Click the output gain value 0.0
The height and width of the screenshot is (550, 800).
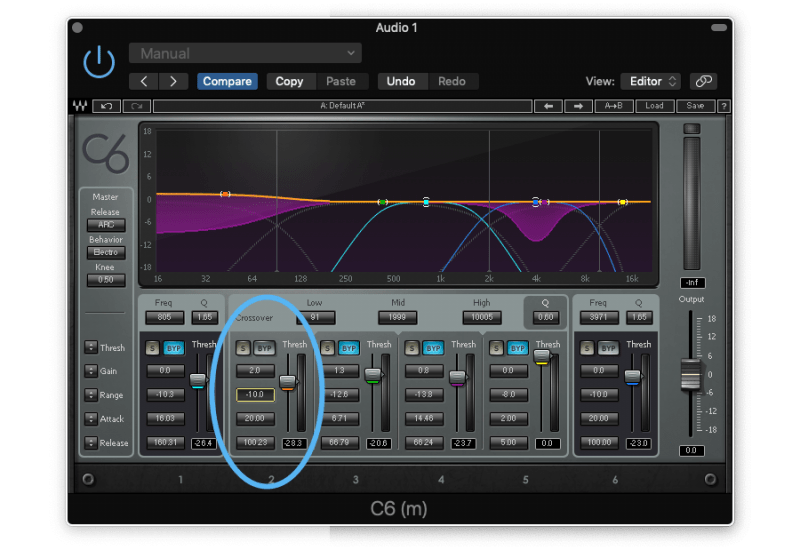[691, 451]
